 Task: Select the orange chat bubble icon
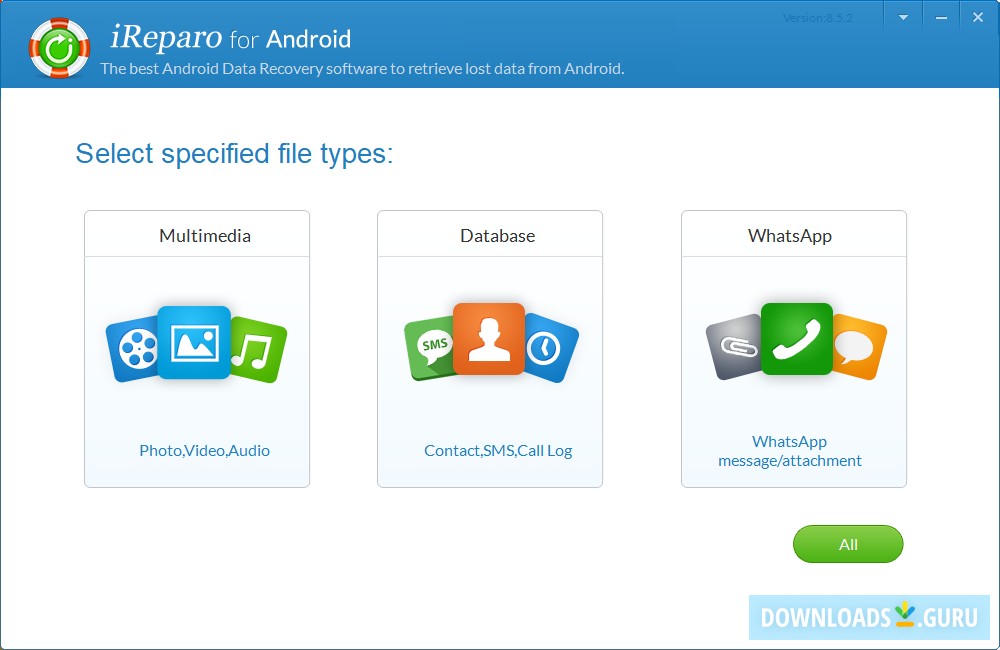pos(858,347)
